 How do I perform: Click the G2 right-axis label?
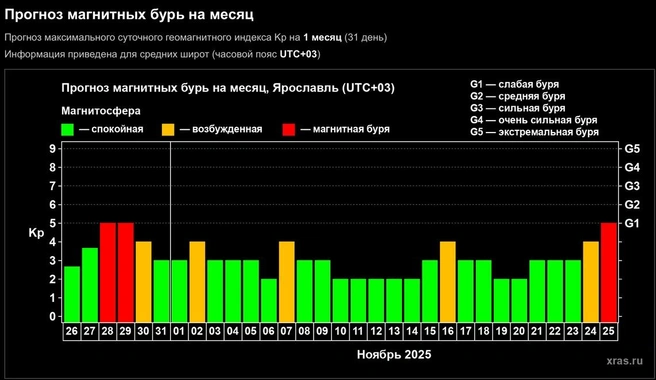[632, 205]
